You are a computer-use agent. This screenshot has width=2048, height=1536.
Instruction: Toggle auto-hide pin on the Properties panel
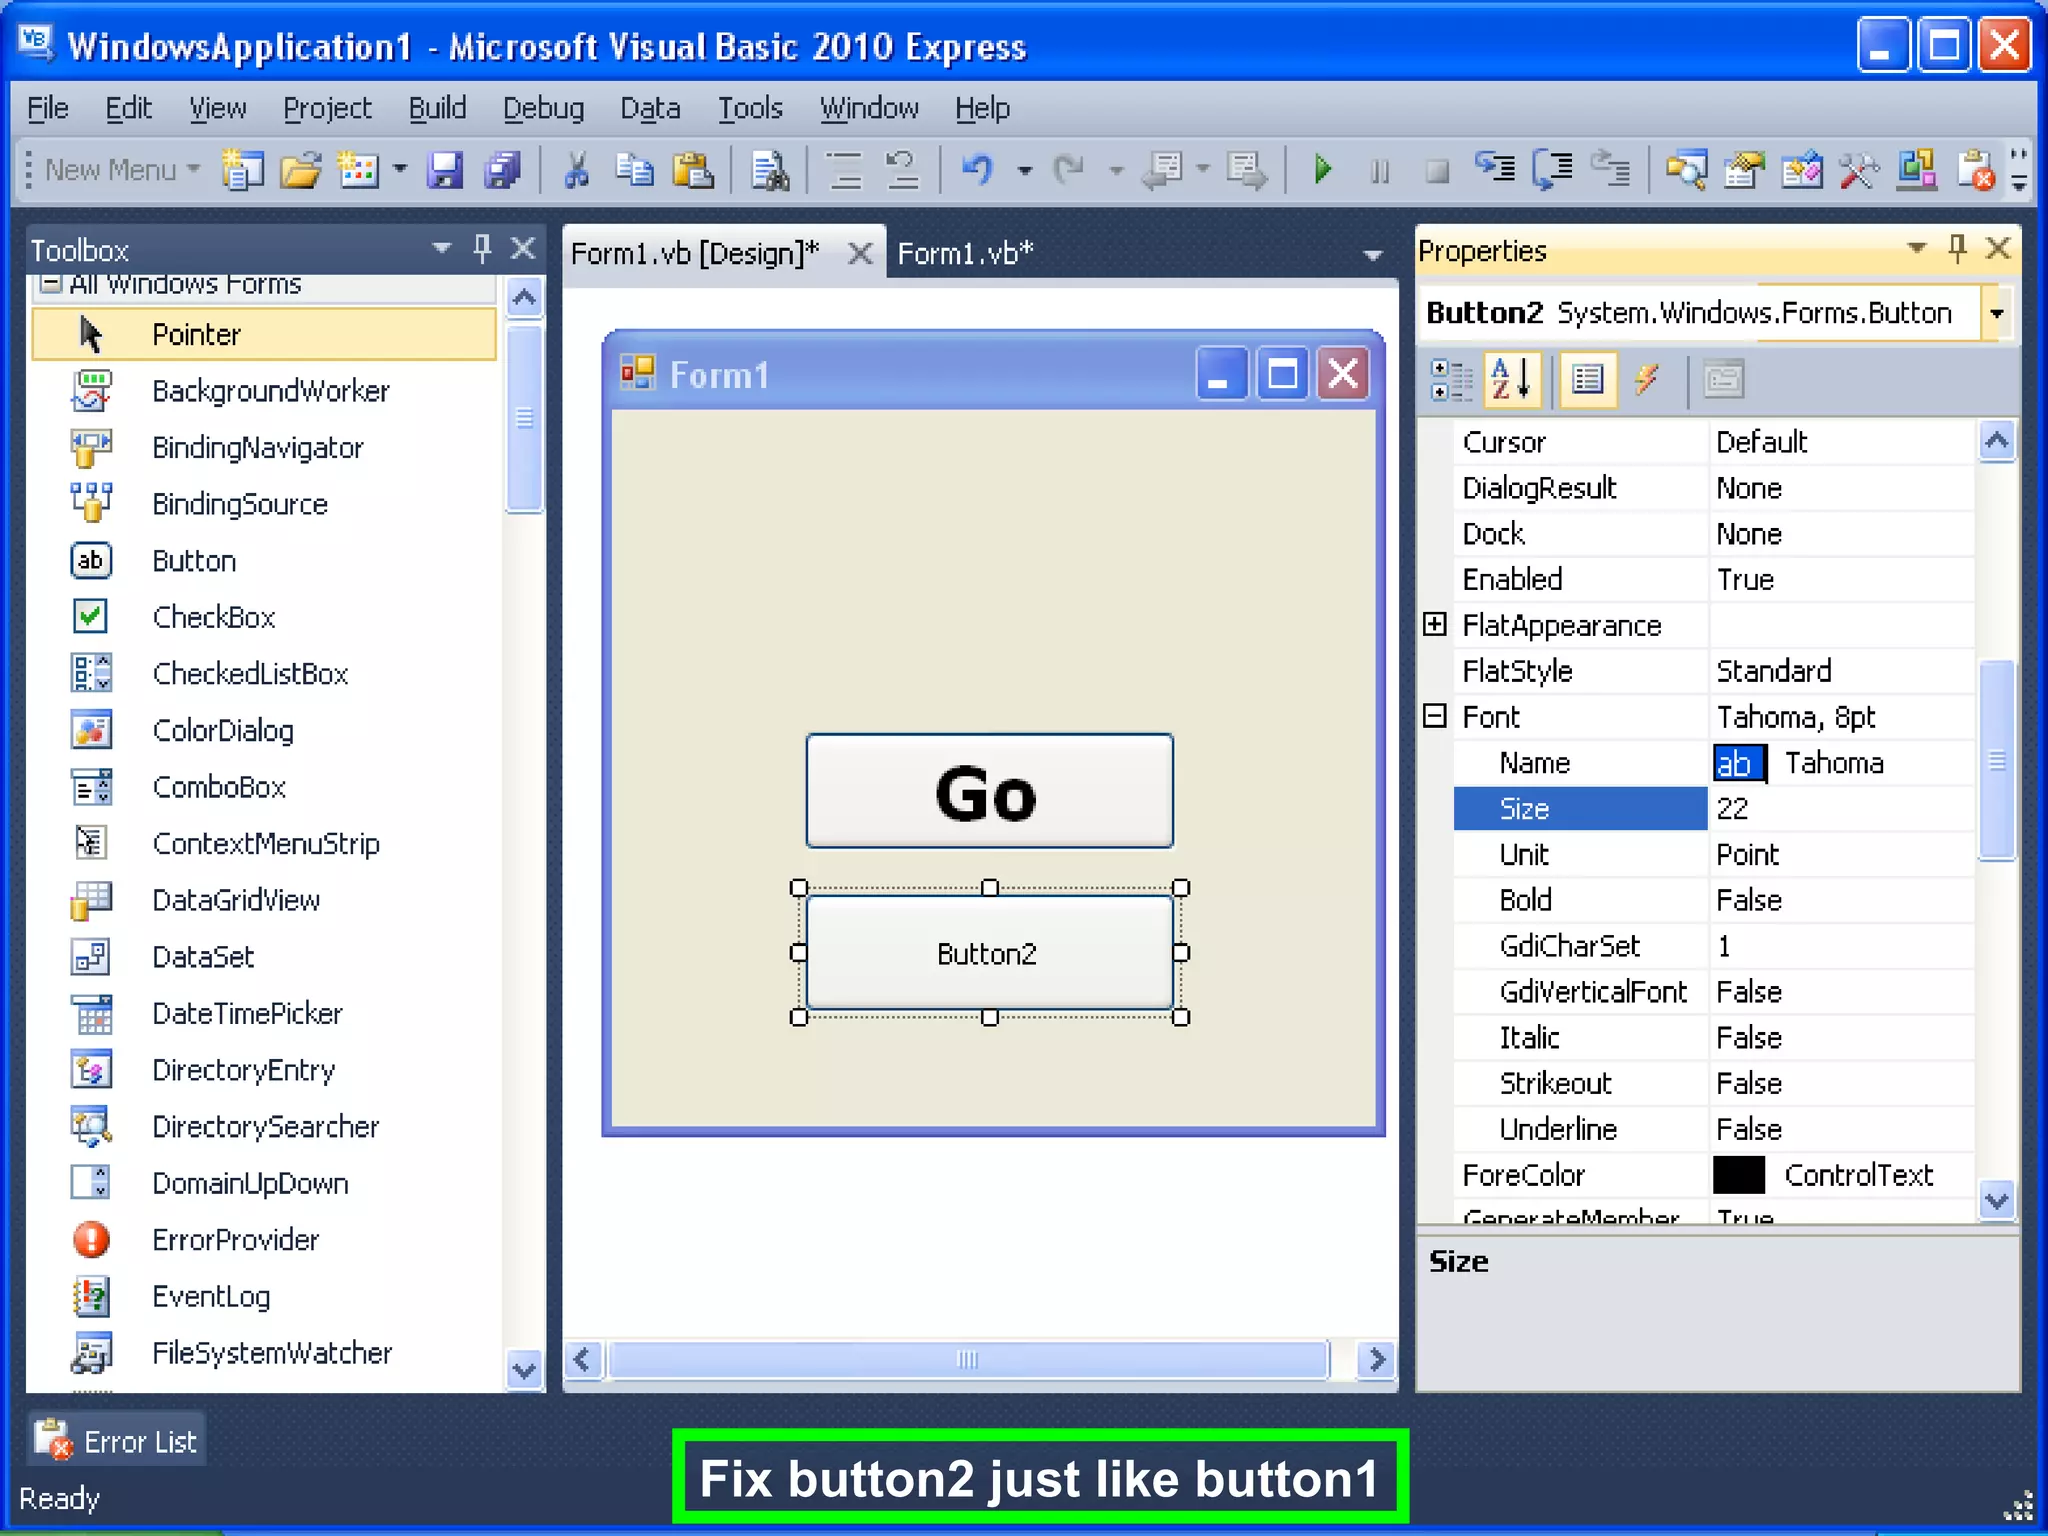1957,248
